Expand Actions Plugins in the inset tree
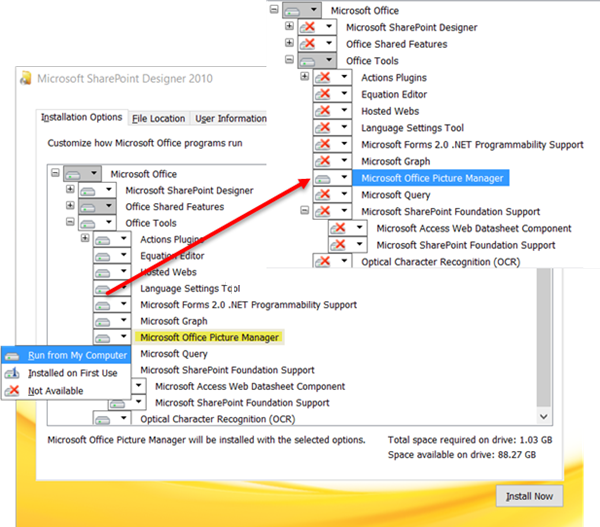600x527 pixels. [305, 76]
